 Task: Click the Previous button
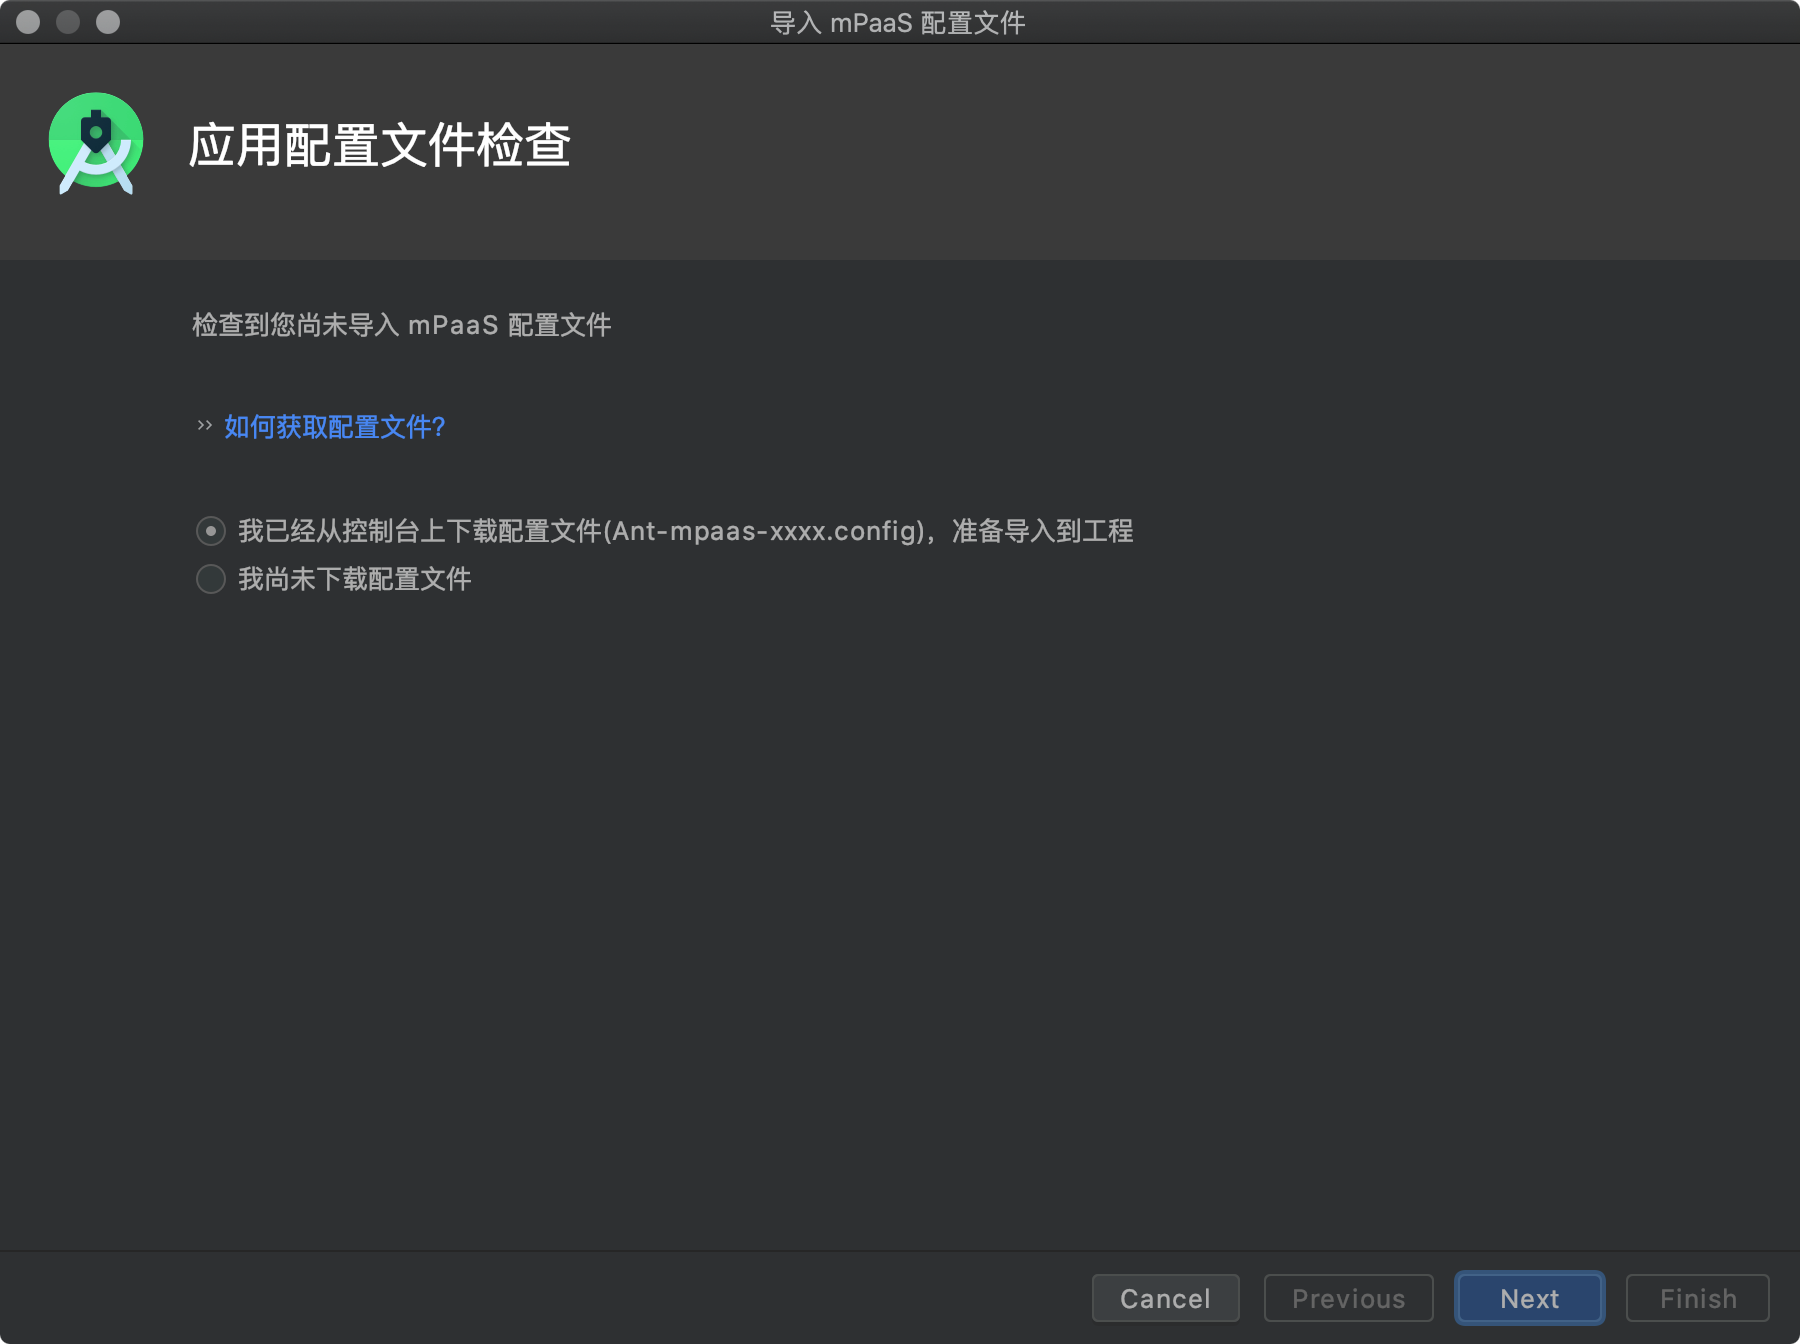click(x=1349, y=1298)
